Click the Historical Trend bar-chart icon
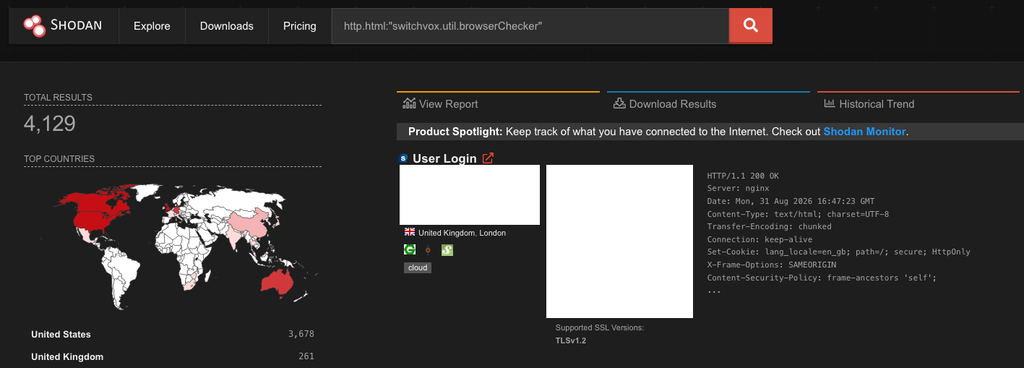Screen dimensions: 1024x368 click(x=829, y=104)
